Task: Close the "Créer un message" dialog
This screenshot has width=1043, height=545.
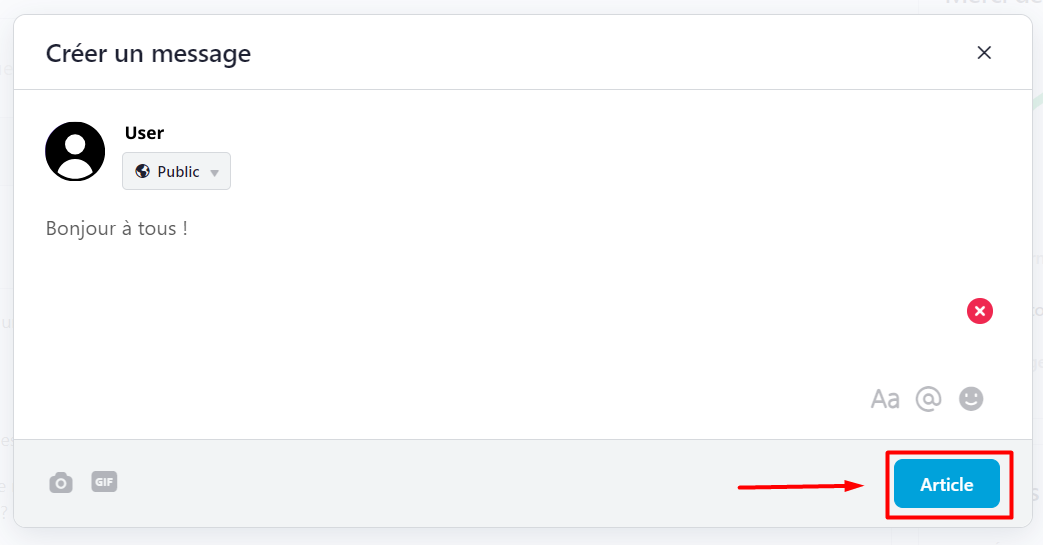Action: point(984,53)
